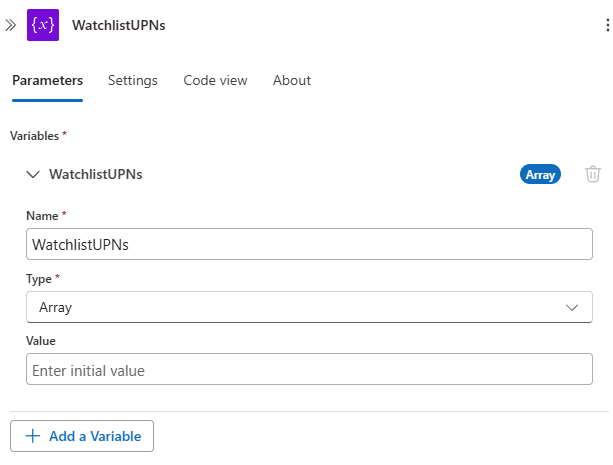Delete the WatchlistUPNs variable with trash icon
This screenshot has width=613, height=465.
[x=593, y=174]
